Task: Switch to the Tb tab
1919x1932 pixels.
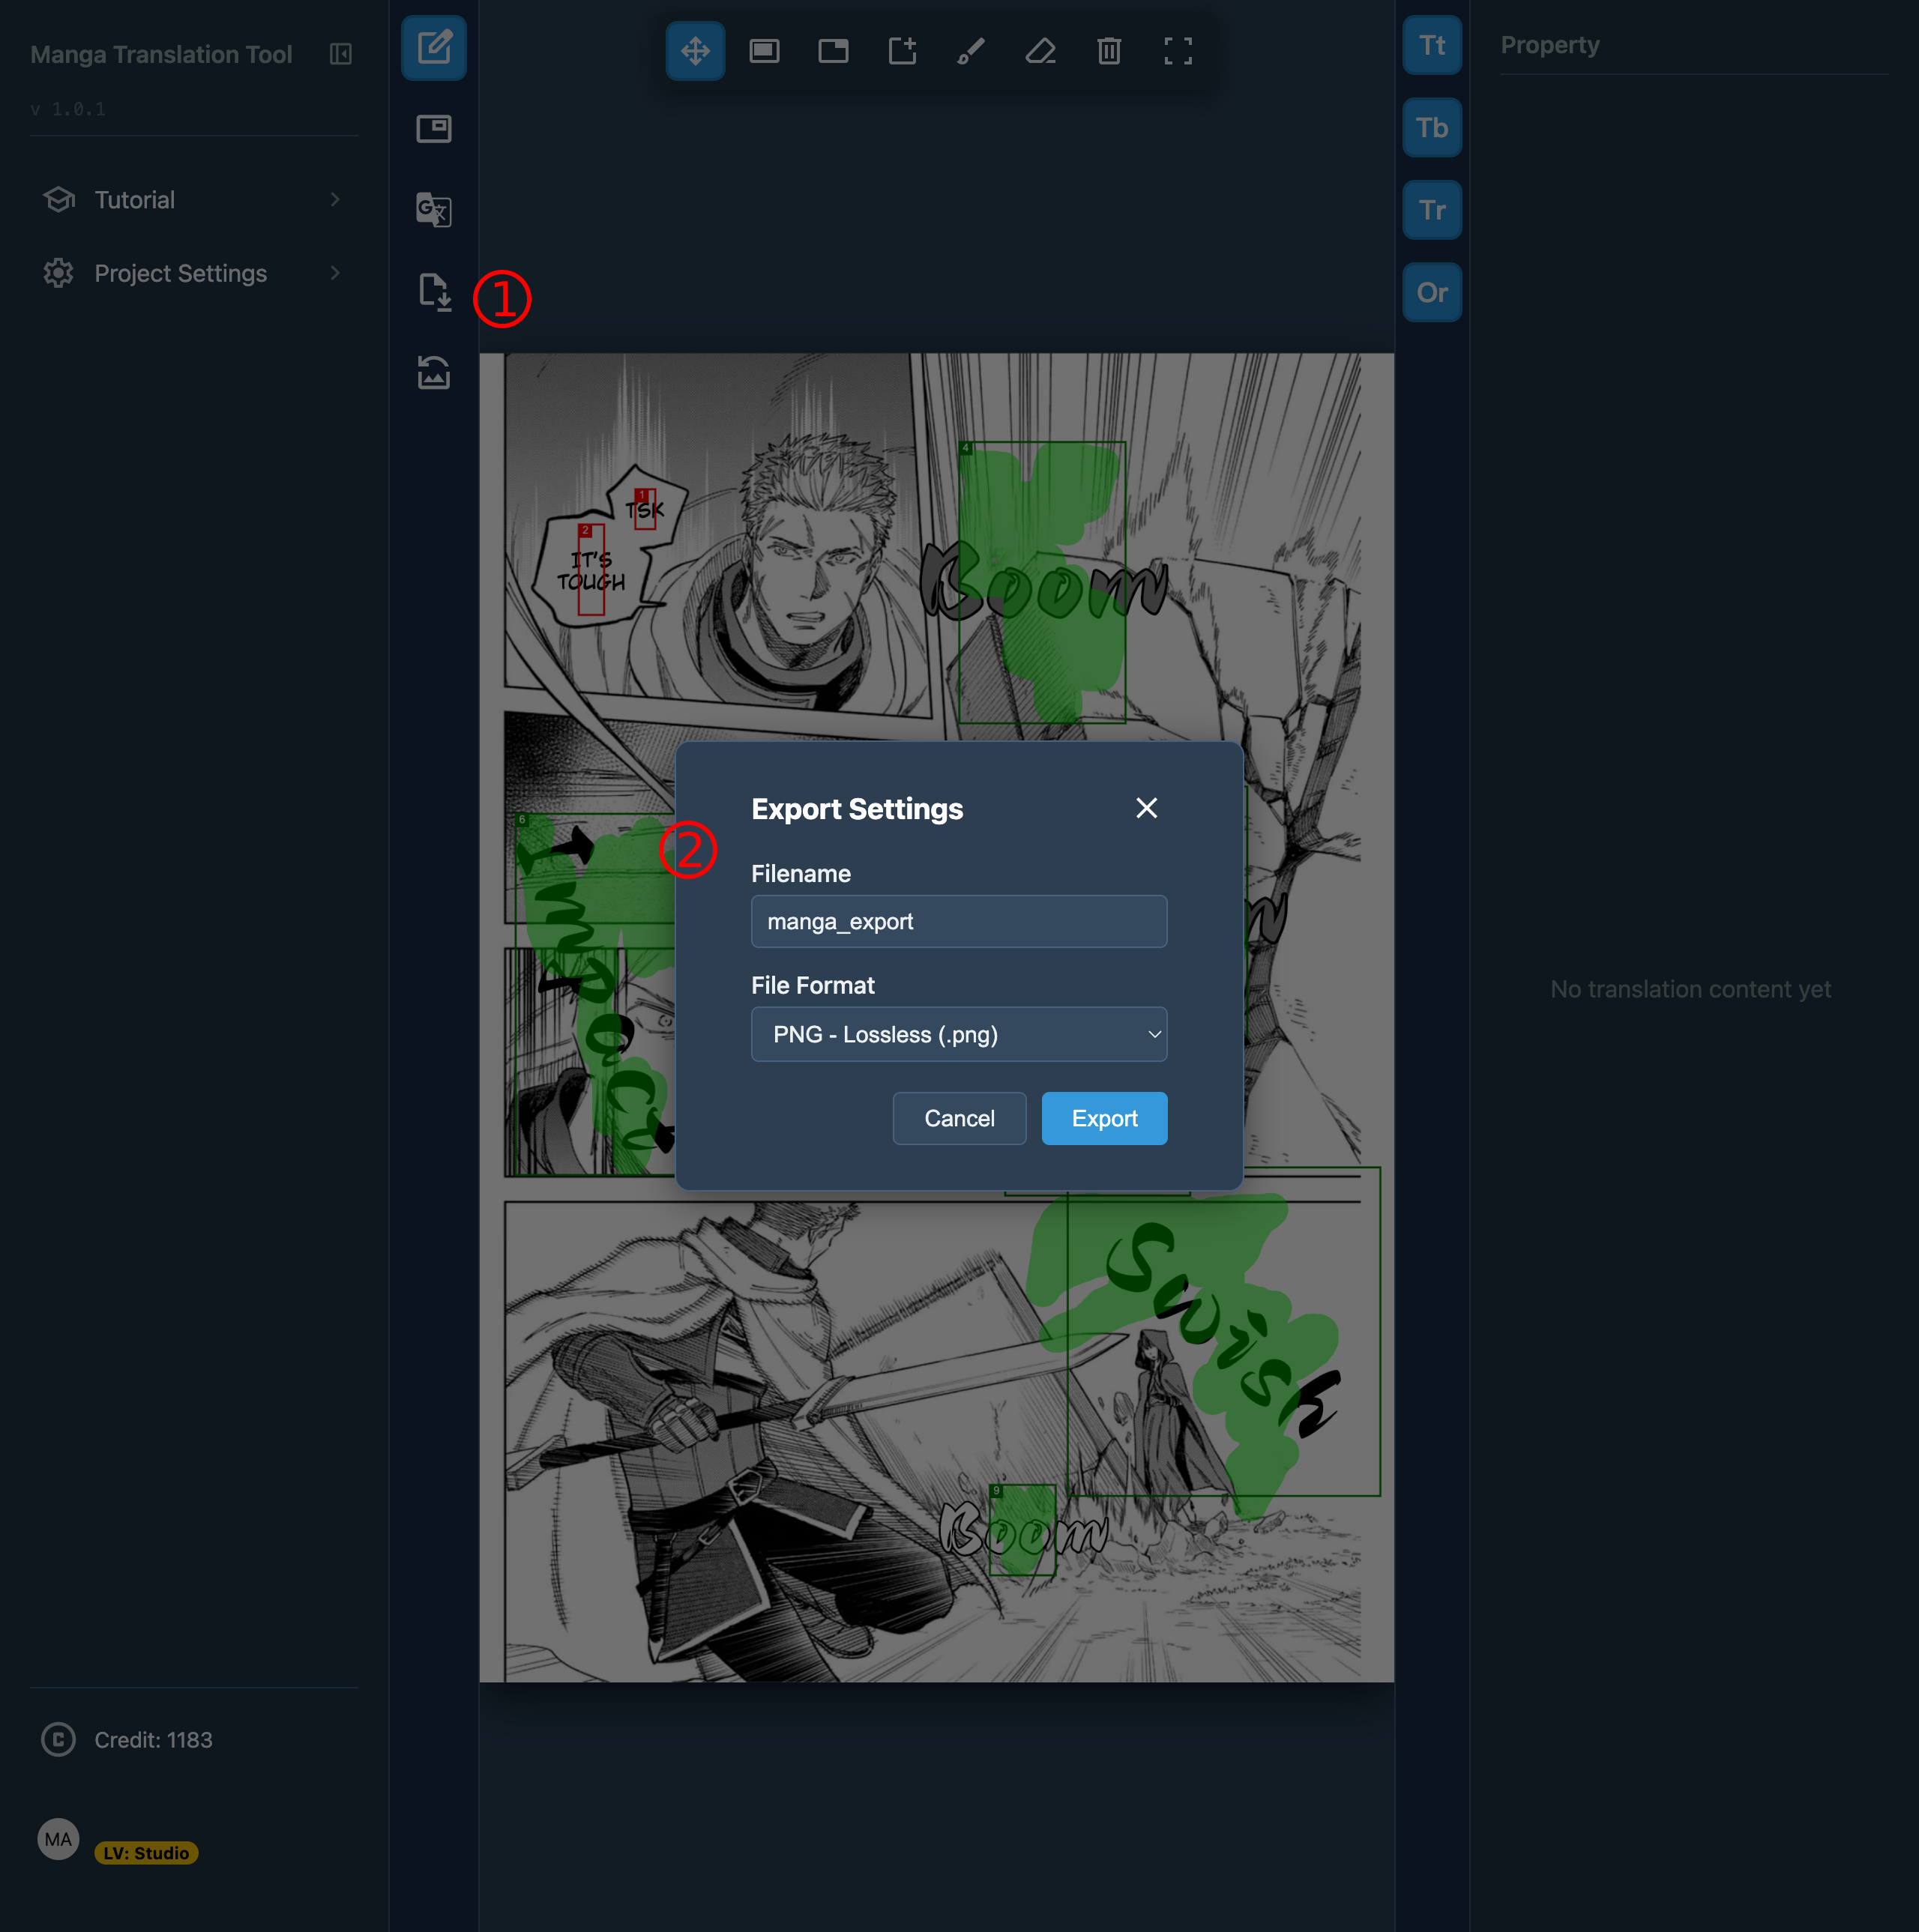Action: click(x=1432, y=128)
